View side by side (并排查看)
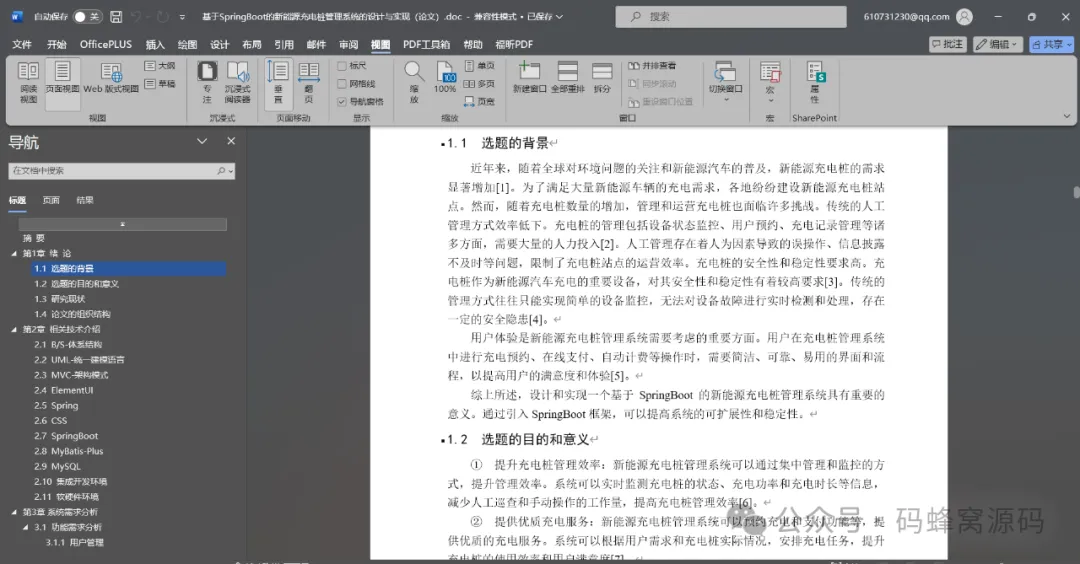 (652, 65)
